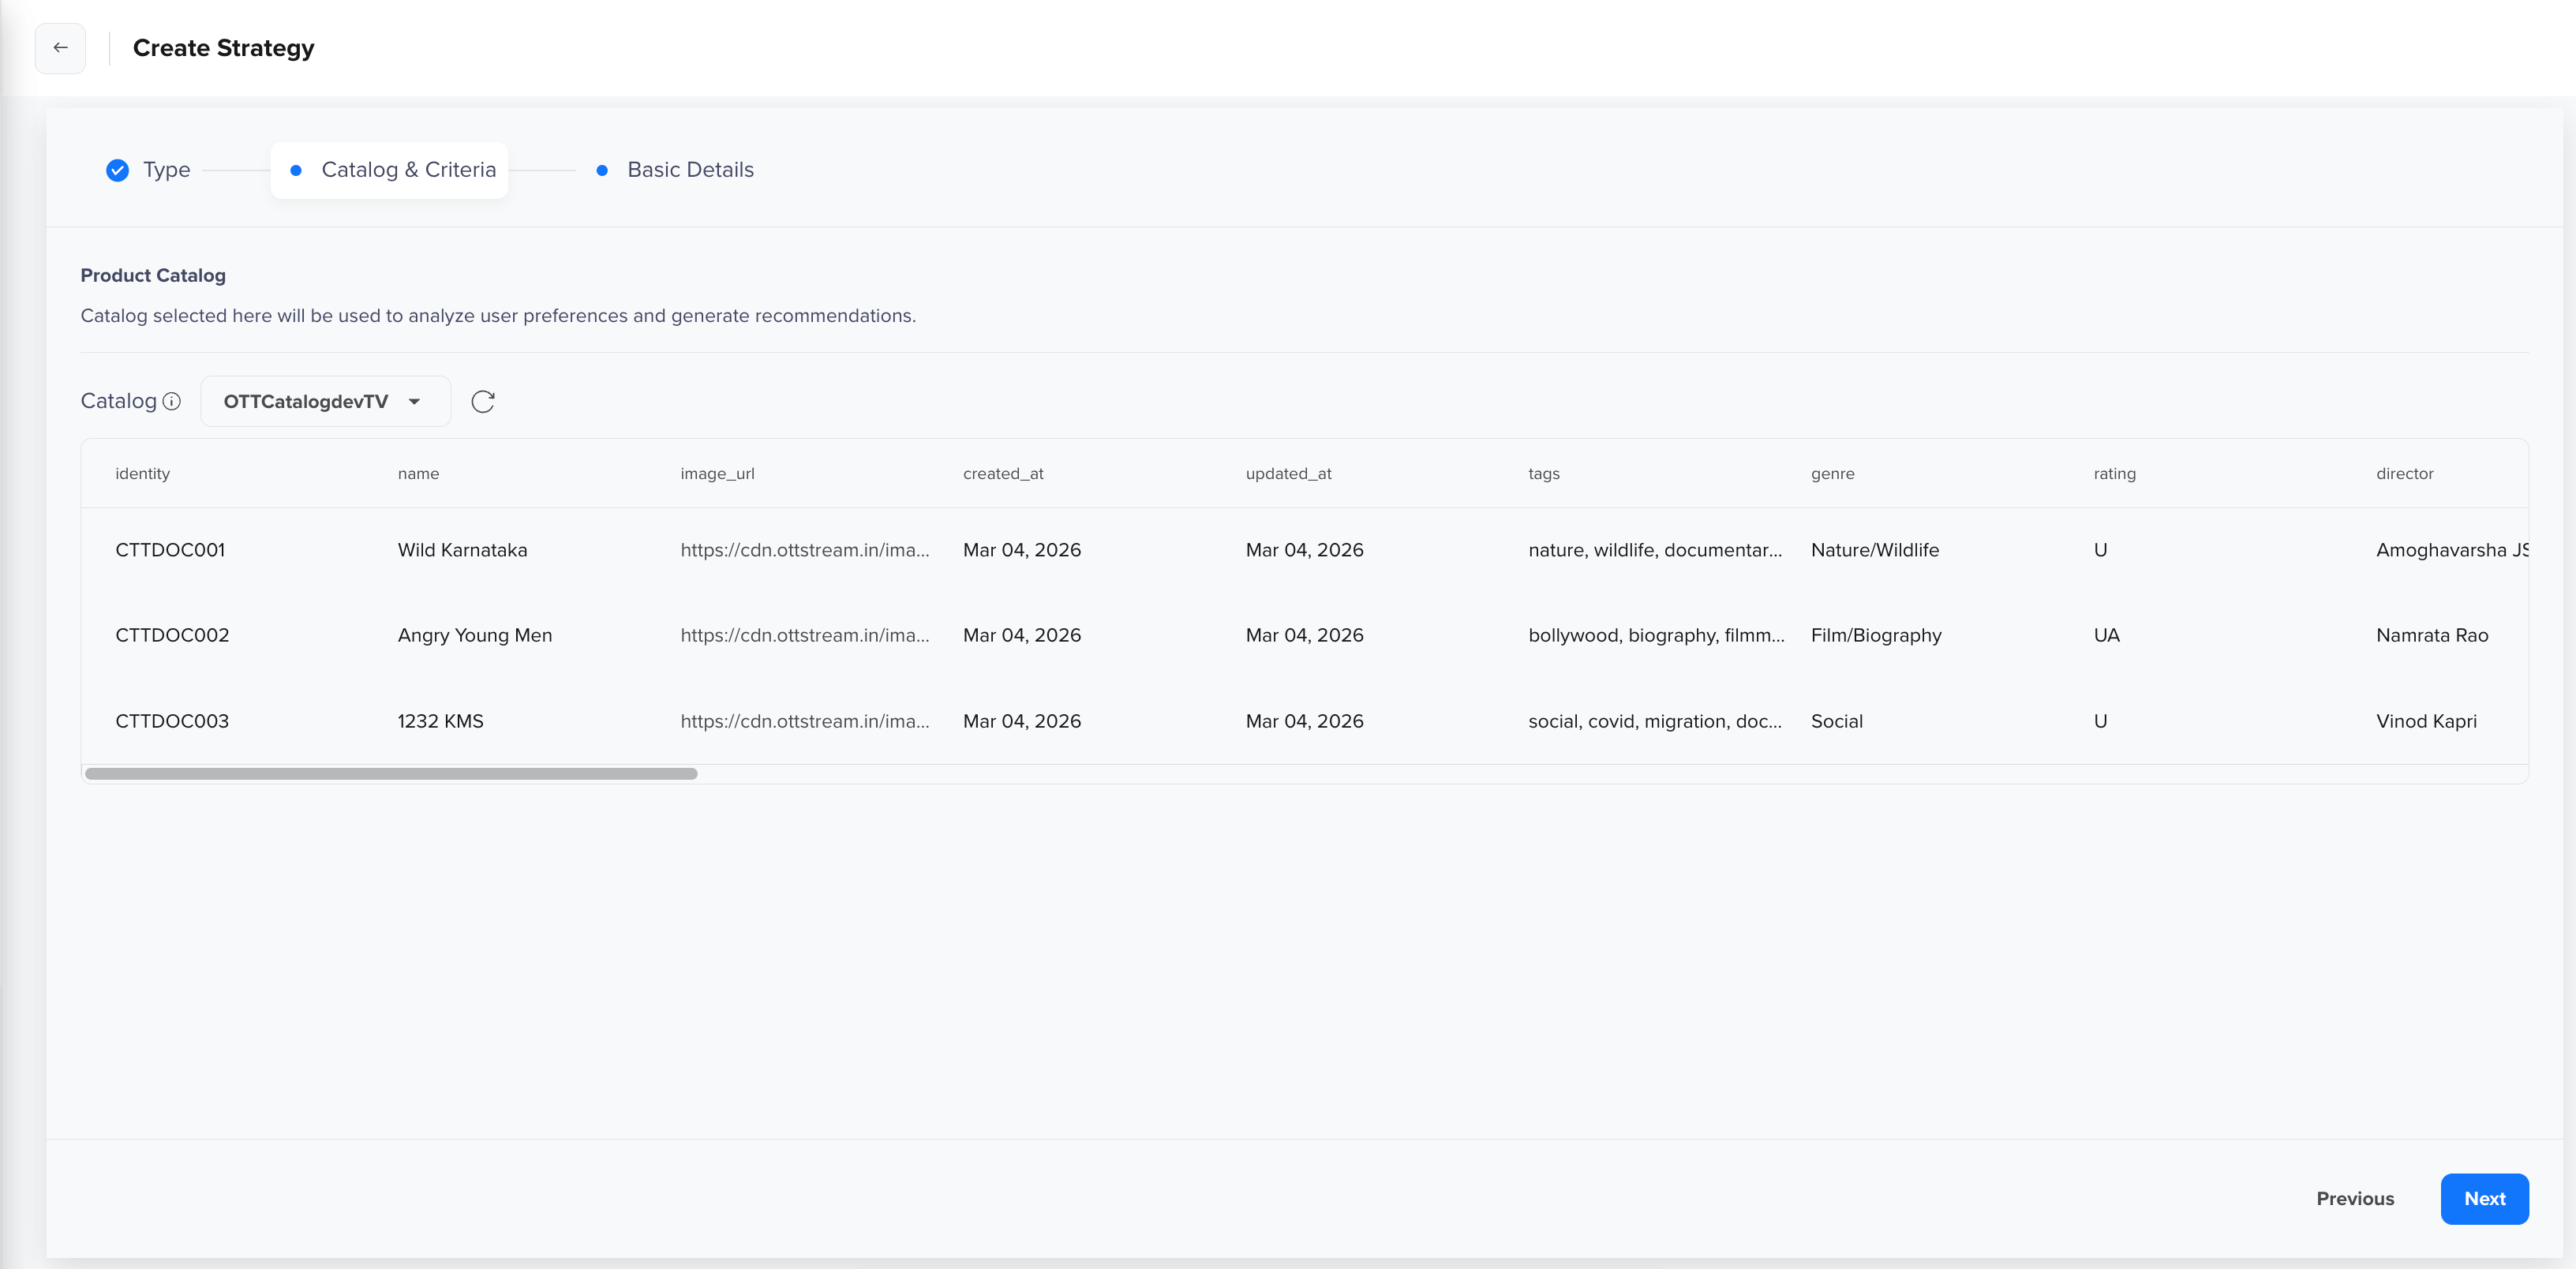Click the Nature/Wildlife genre cell

click(x=1874, y=550)
